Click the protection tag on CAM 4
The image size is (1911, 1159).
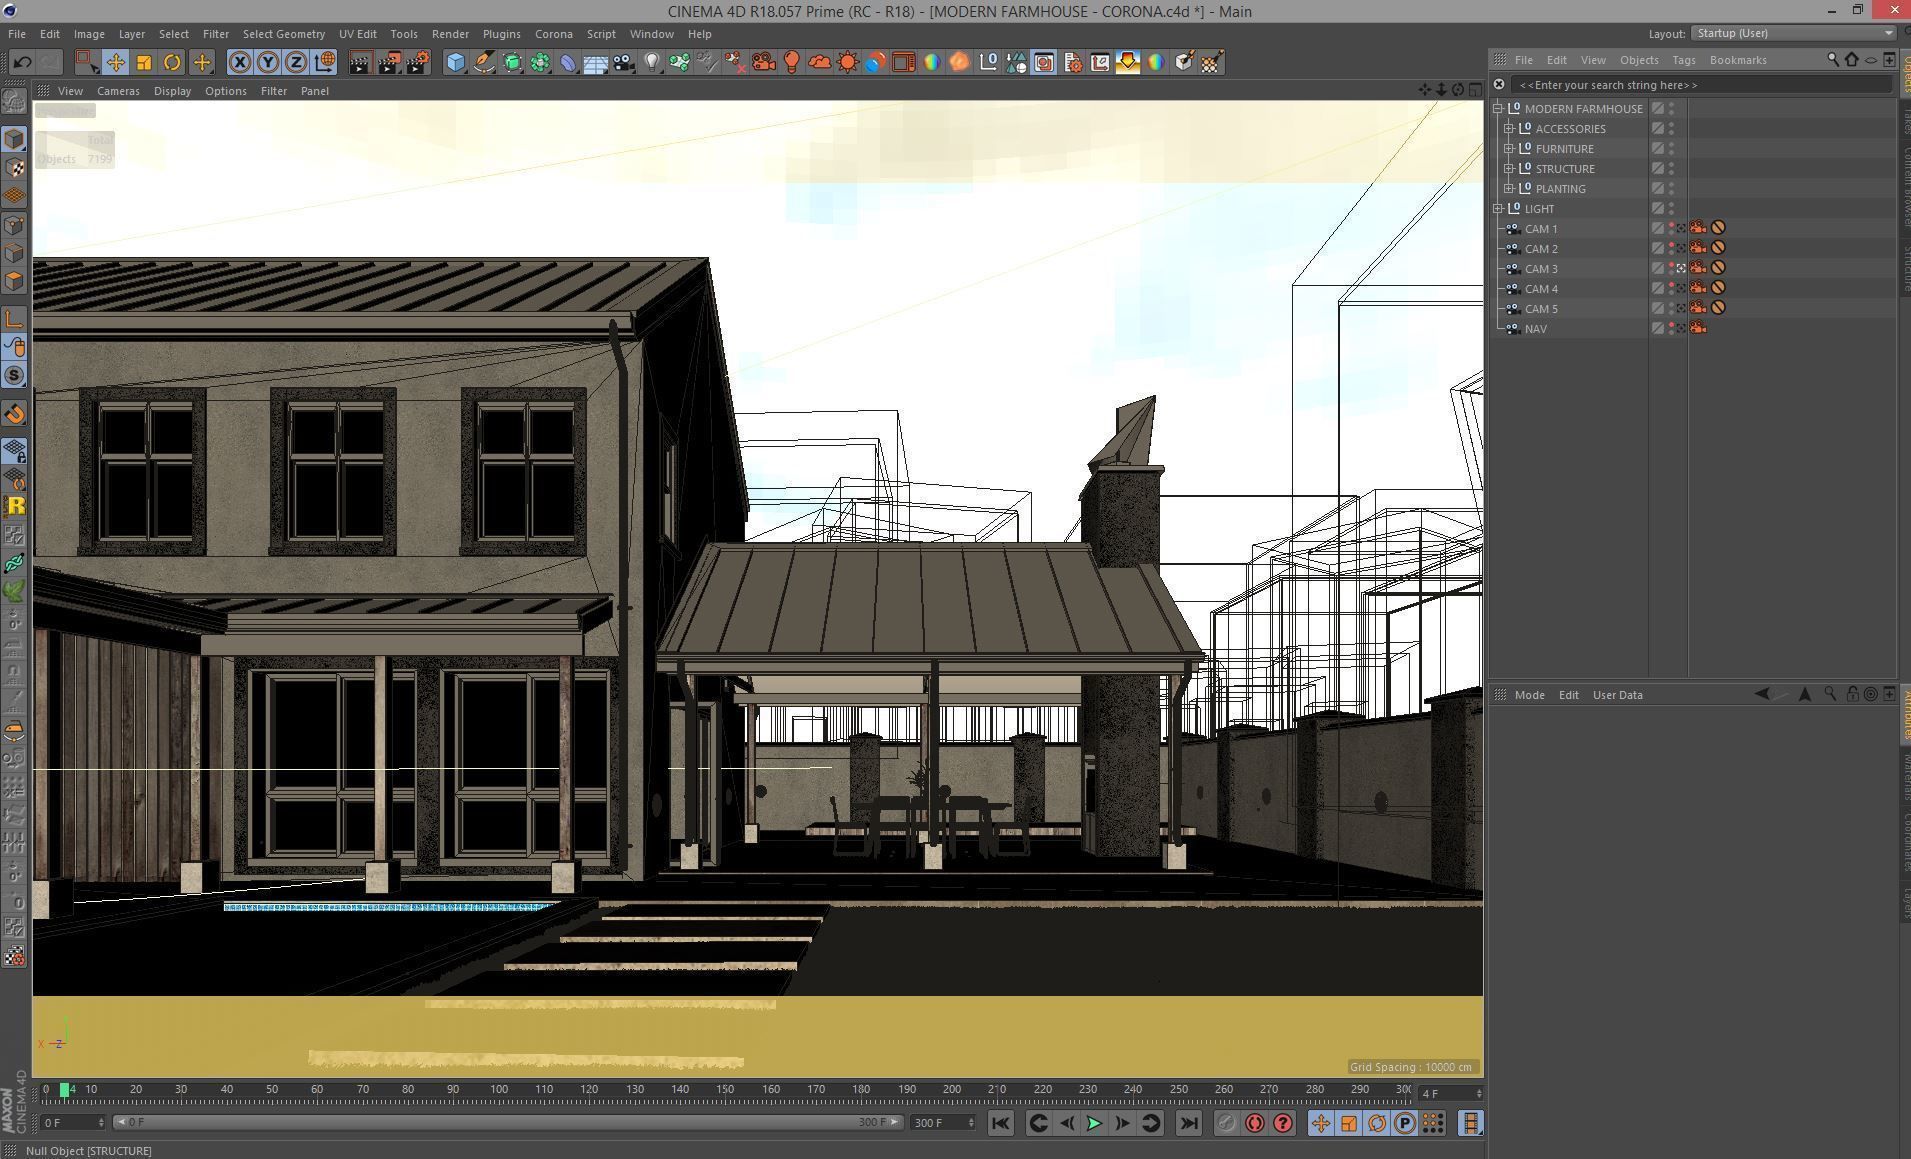click(x=1718, y=288)
